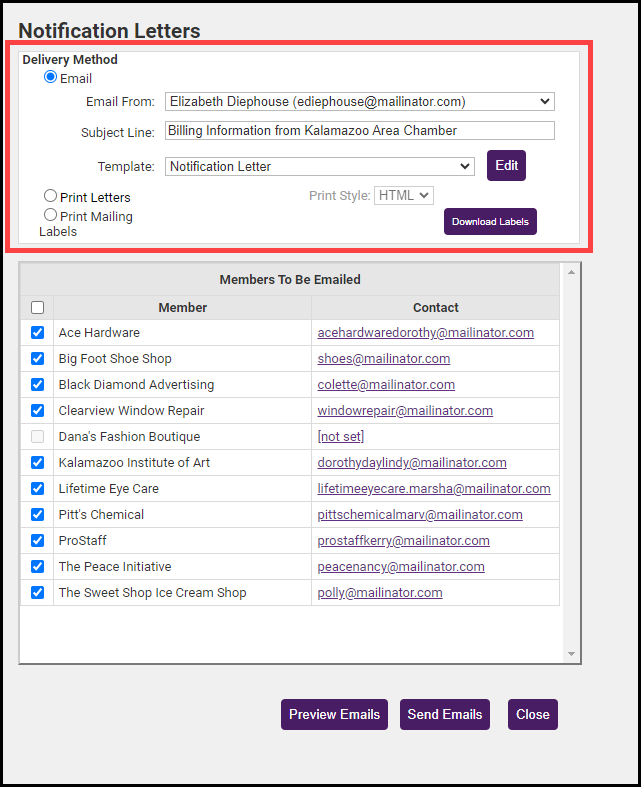The height and width of the screenshot is (787, 641).
Task: Click the Preview Emails button
Action: pyautogui.click(x=334, y=715)
